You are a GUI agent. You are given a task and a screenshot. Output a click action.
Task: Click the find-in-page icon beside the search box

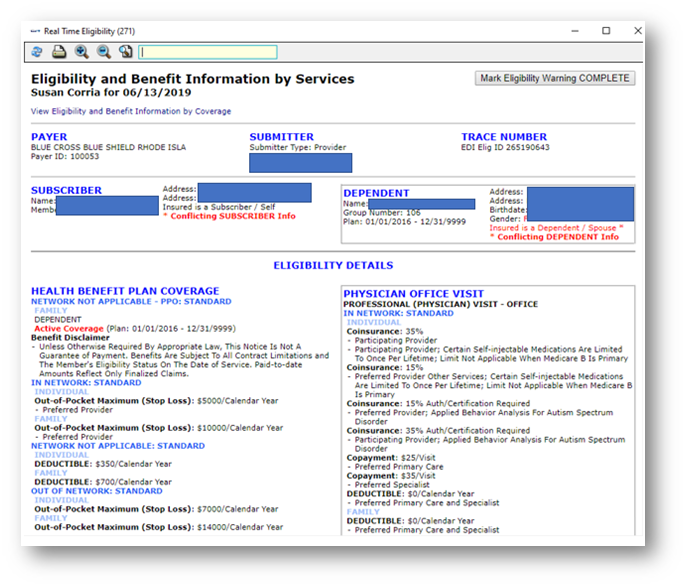click(125, 52)
